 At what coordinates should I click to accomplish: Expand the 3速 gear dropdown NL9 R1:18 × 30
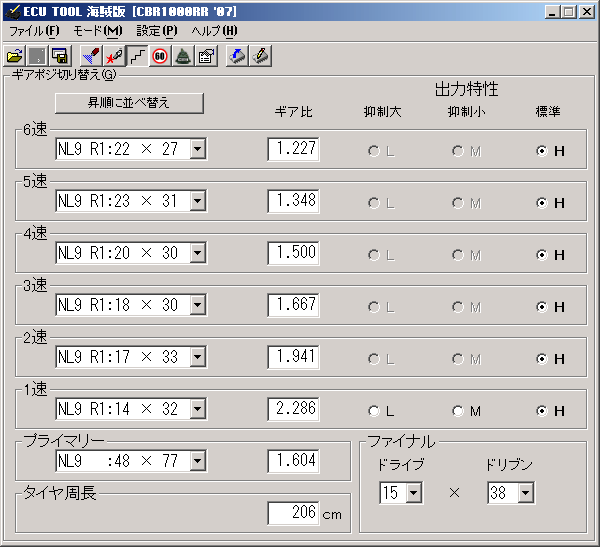coord(198,305)
